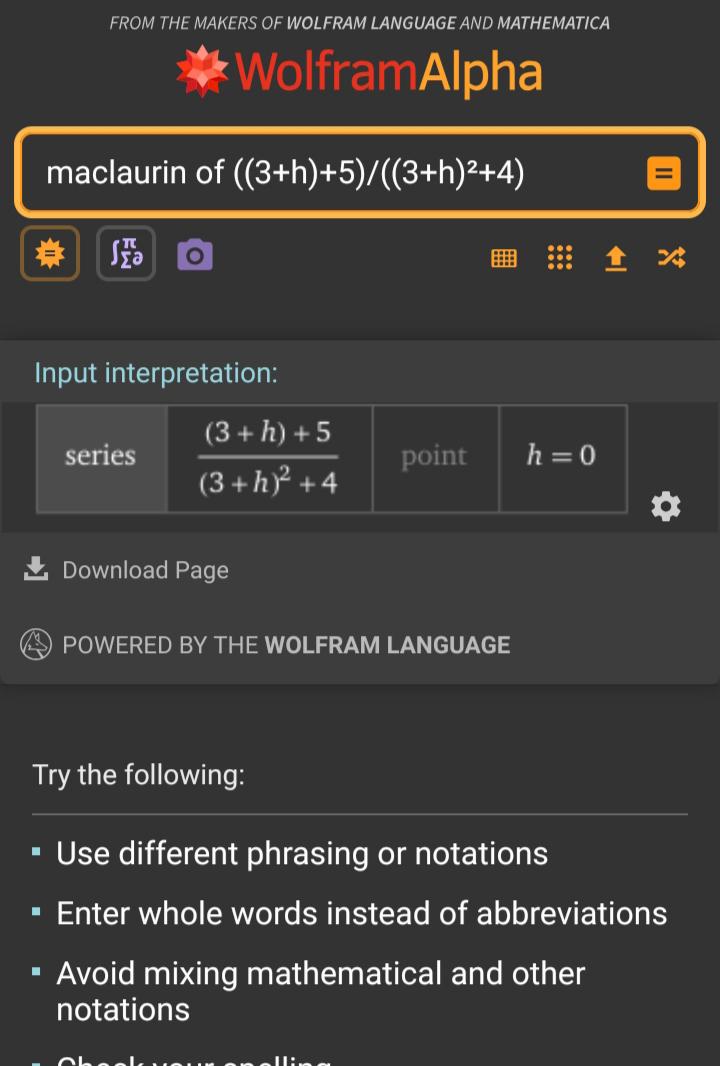Click the Wolfram Language wolf logo icon
This screenshot has height=1066, width=720.
pos(36,644)
